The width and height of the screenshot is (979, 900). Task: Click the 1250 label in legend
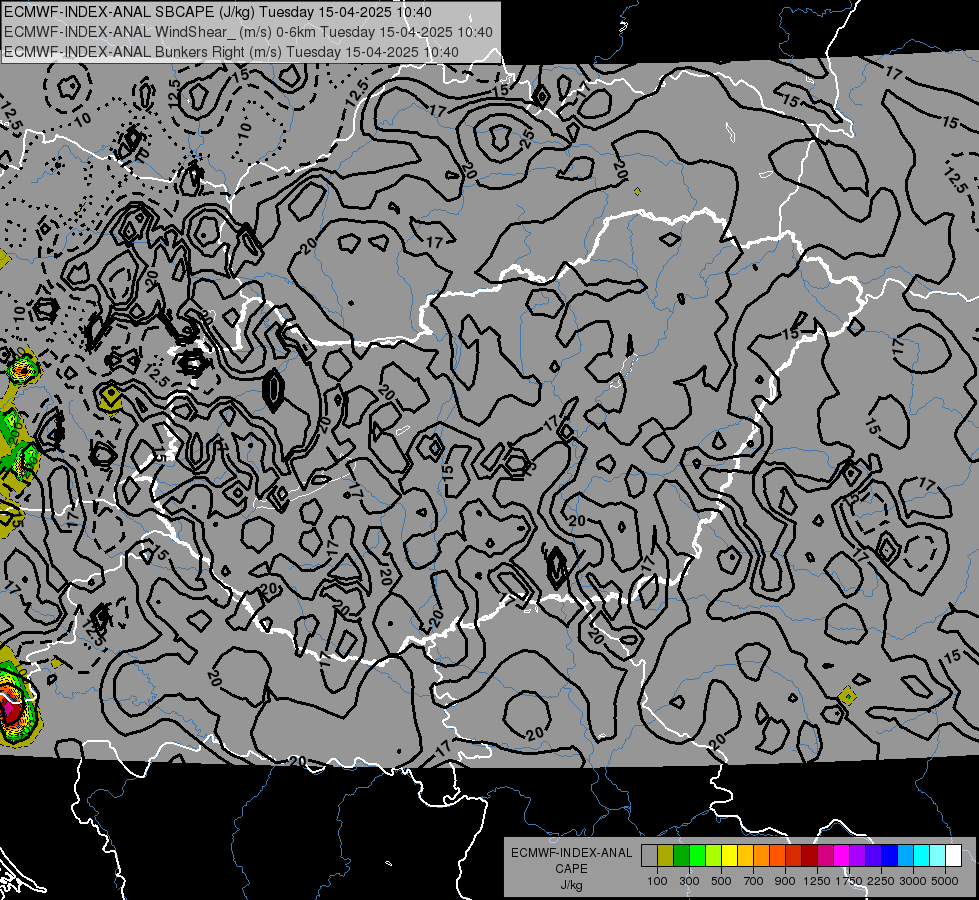click(x=817, y=881)
